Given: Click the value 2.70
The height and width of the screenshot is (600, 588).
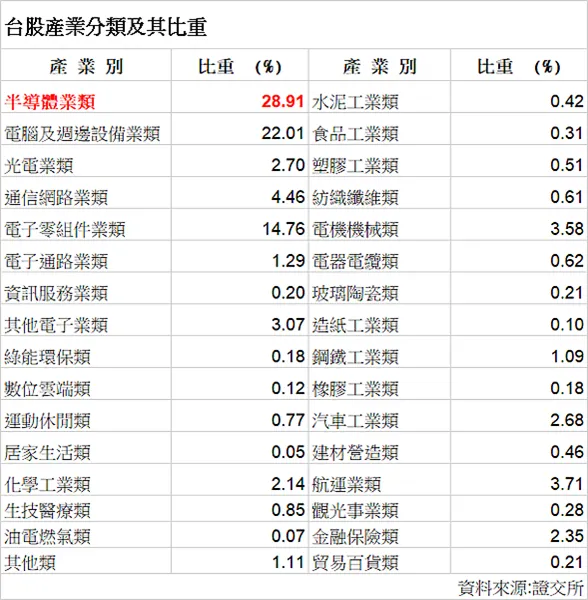Looking at the screenshot, I should 288,165.
